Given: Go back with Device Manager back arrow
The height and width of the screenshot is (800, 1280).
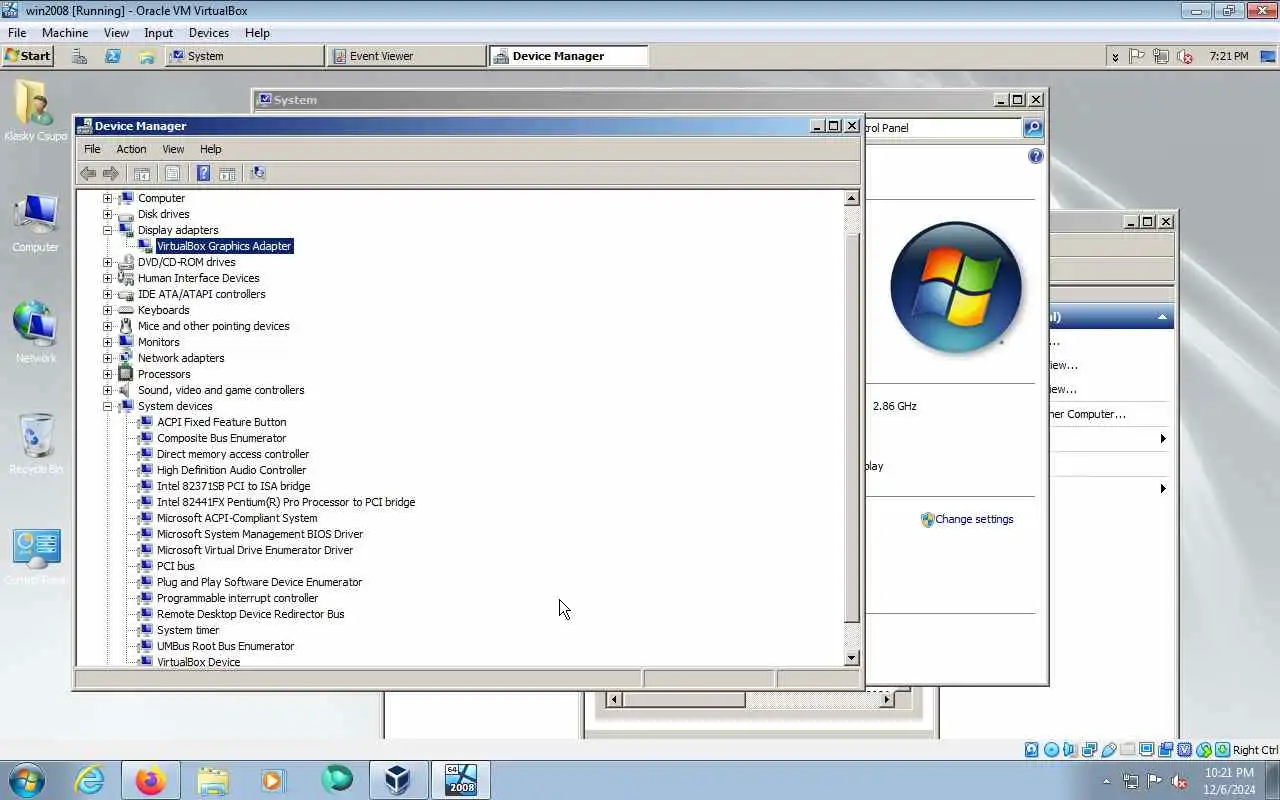Looking at the screenshot, I should [88, 173].
